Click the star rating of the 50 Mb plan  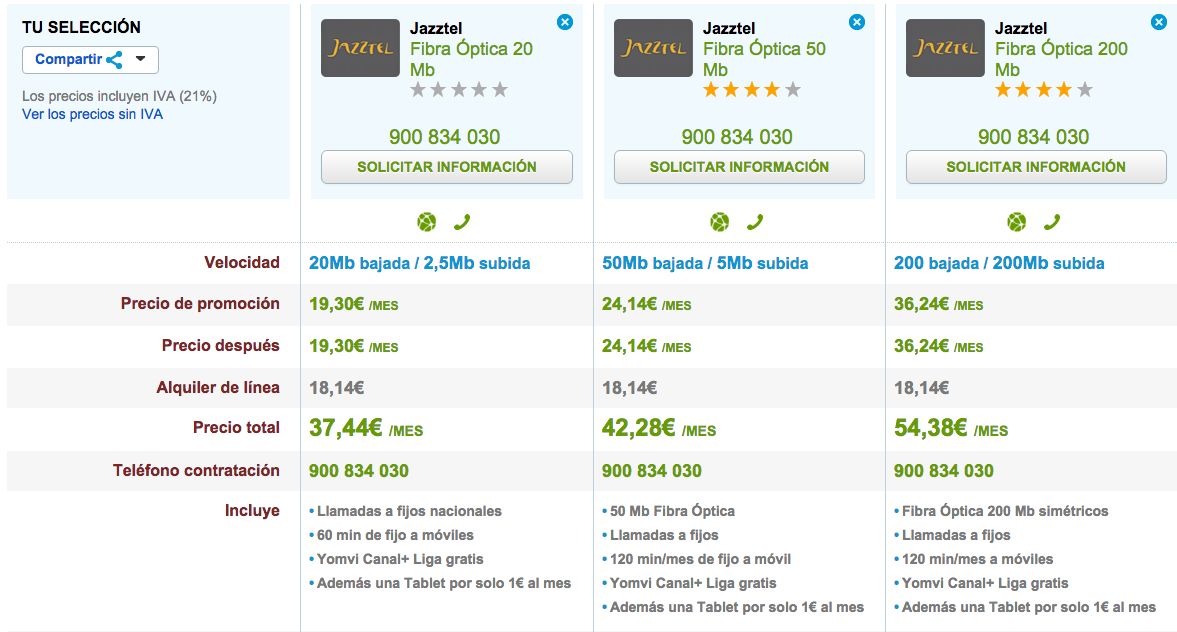(752, 90)
